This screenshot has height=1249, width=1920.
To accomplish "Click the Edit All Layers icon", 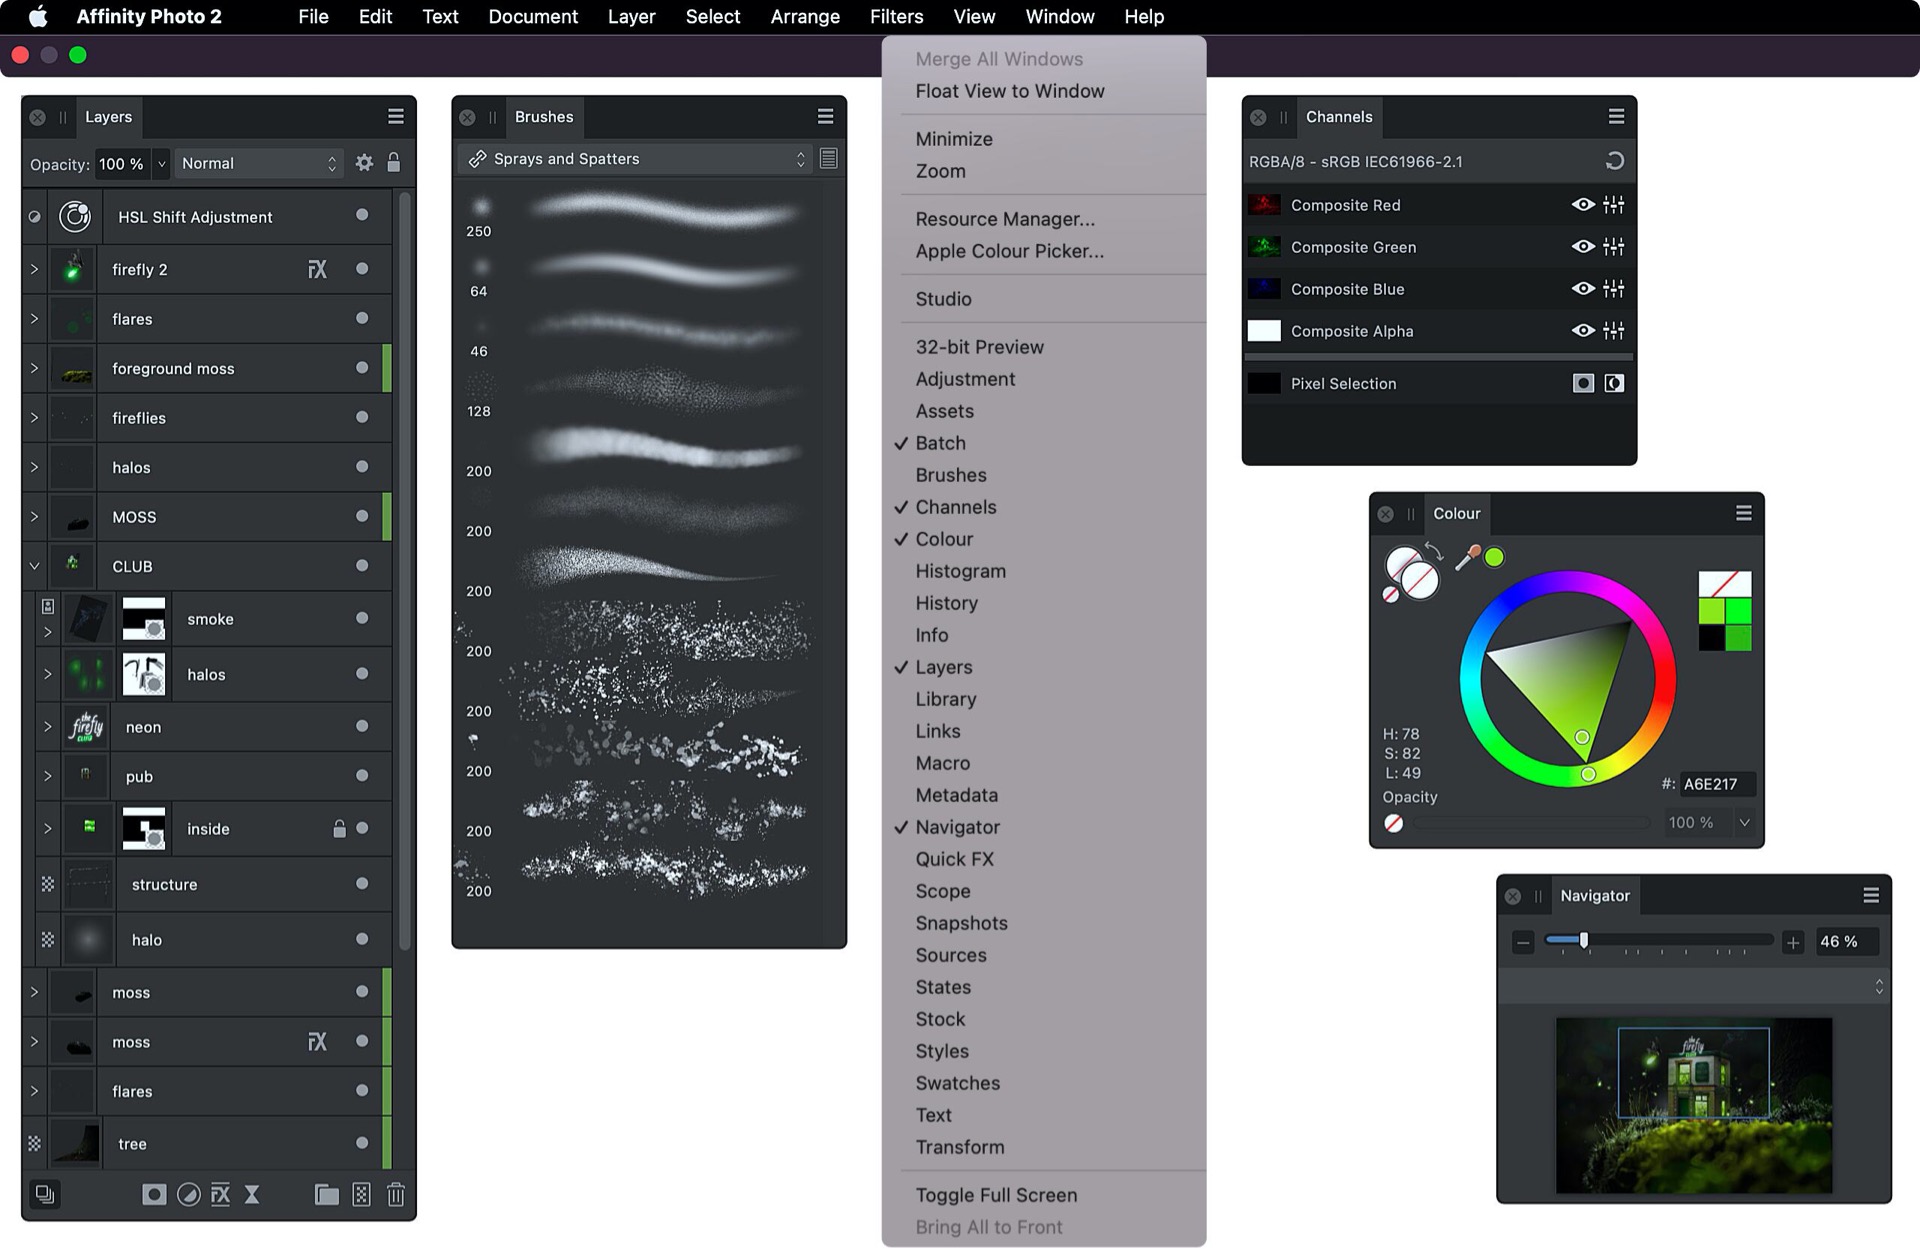I will (45, 1194).
